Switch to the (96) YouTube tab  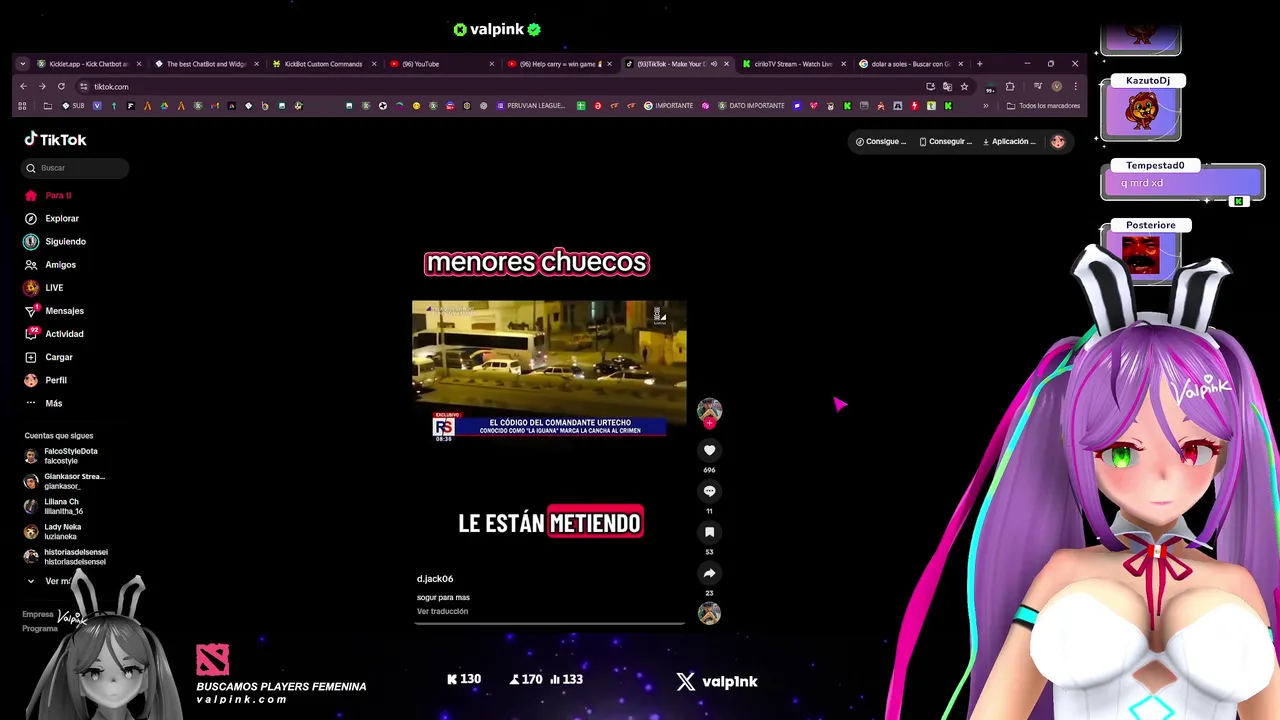[x=440, y=64]
